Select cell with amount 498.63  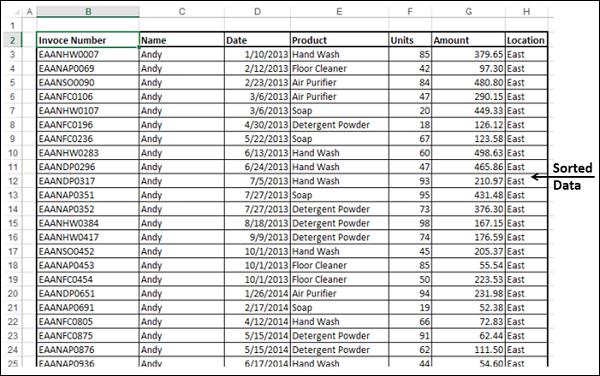pos(468,153)
